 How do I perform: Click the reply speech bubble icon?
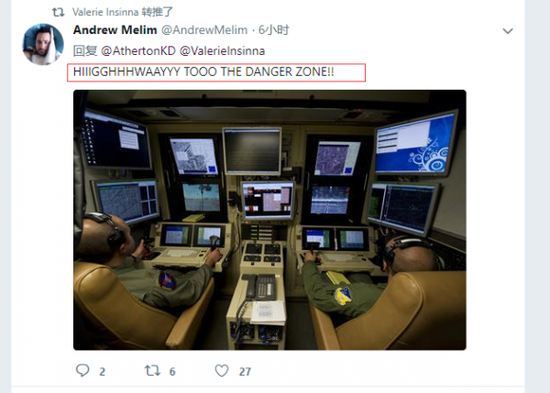(x=83, y=371)
